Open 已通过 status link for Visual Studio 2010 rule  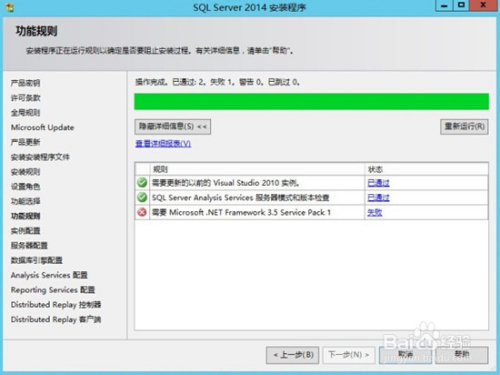point(378,183)
